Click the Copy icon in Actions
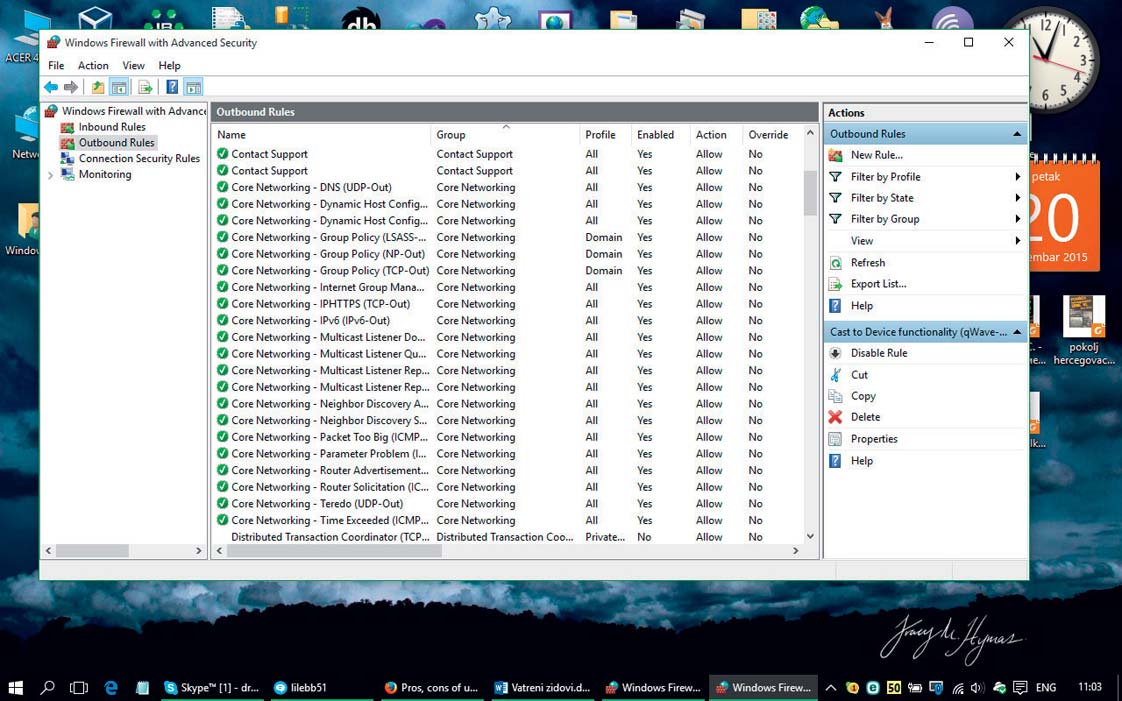1122x701 pixels. (x=835, y=396)
